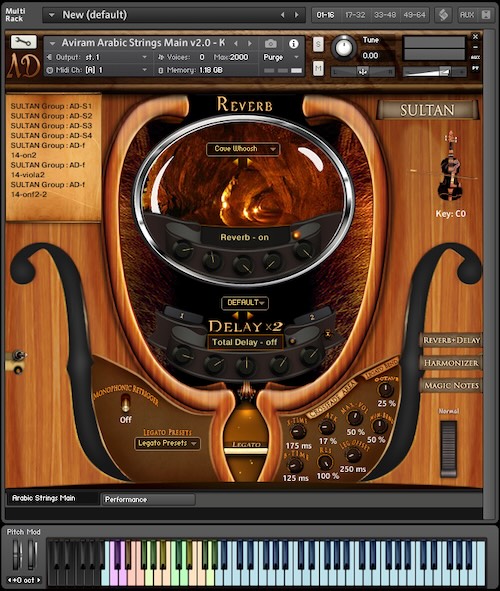Click the hourglass sync icon beside Delay
Image resolution: width=500 pixels, height=591 pixels.
(x=328, y=334)
